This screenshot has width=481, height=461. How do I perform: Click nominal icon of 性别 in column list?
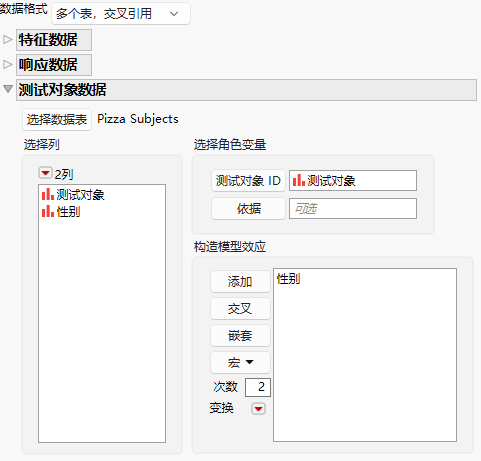[x=48, y=211]
